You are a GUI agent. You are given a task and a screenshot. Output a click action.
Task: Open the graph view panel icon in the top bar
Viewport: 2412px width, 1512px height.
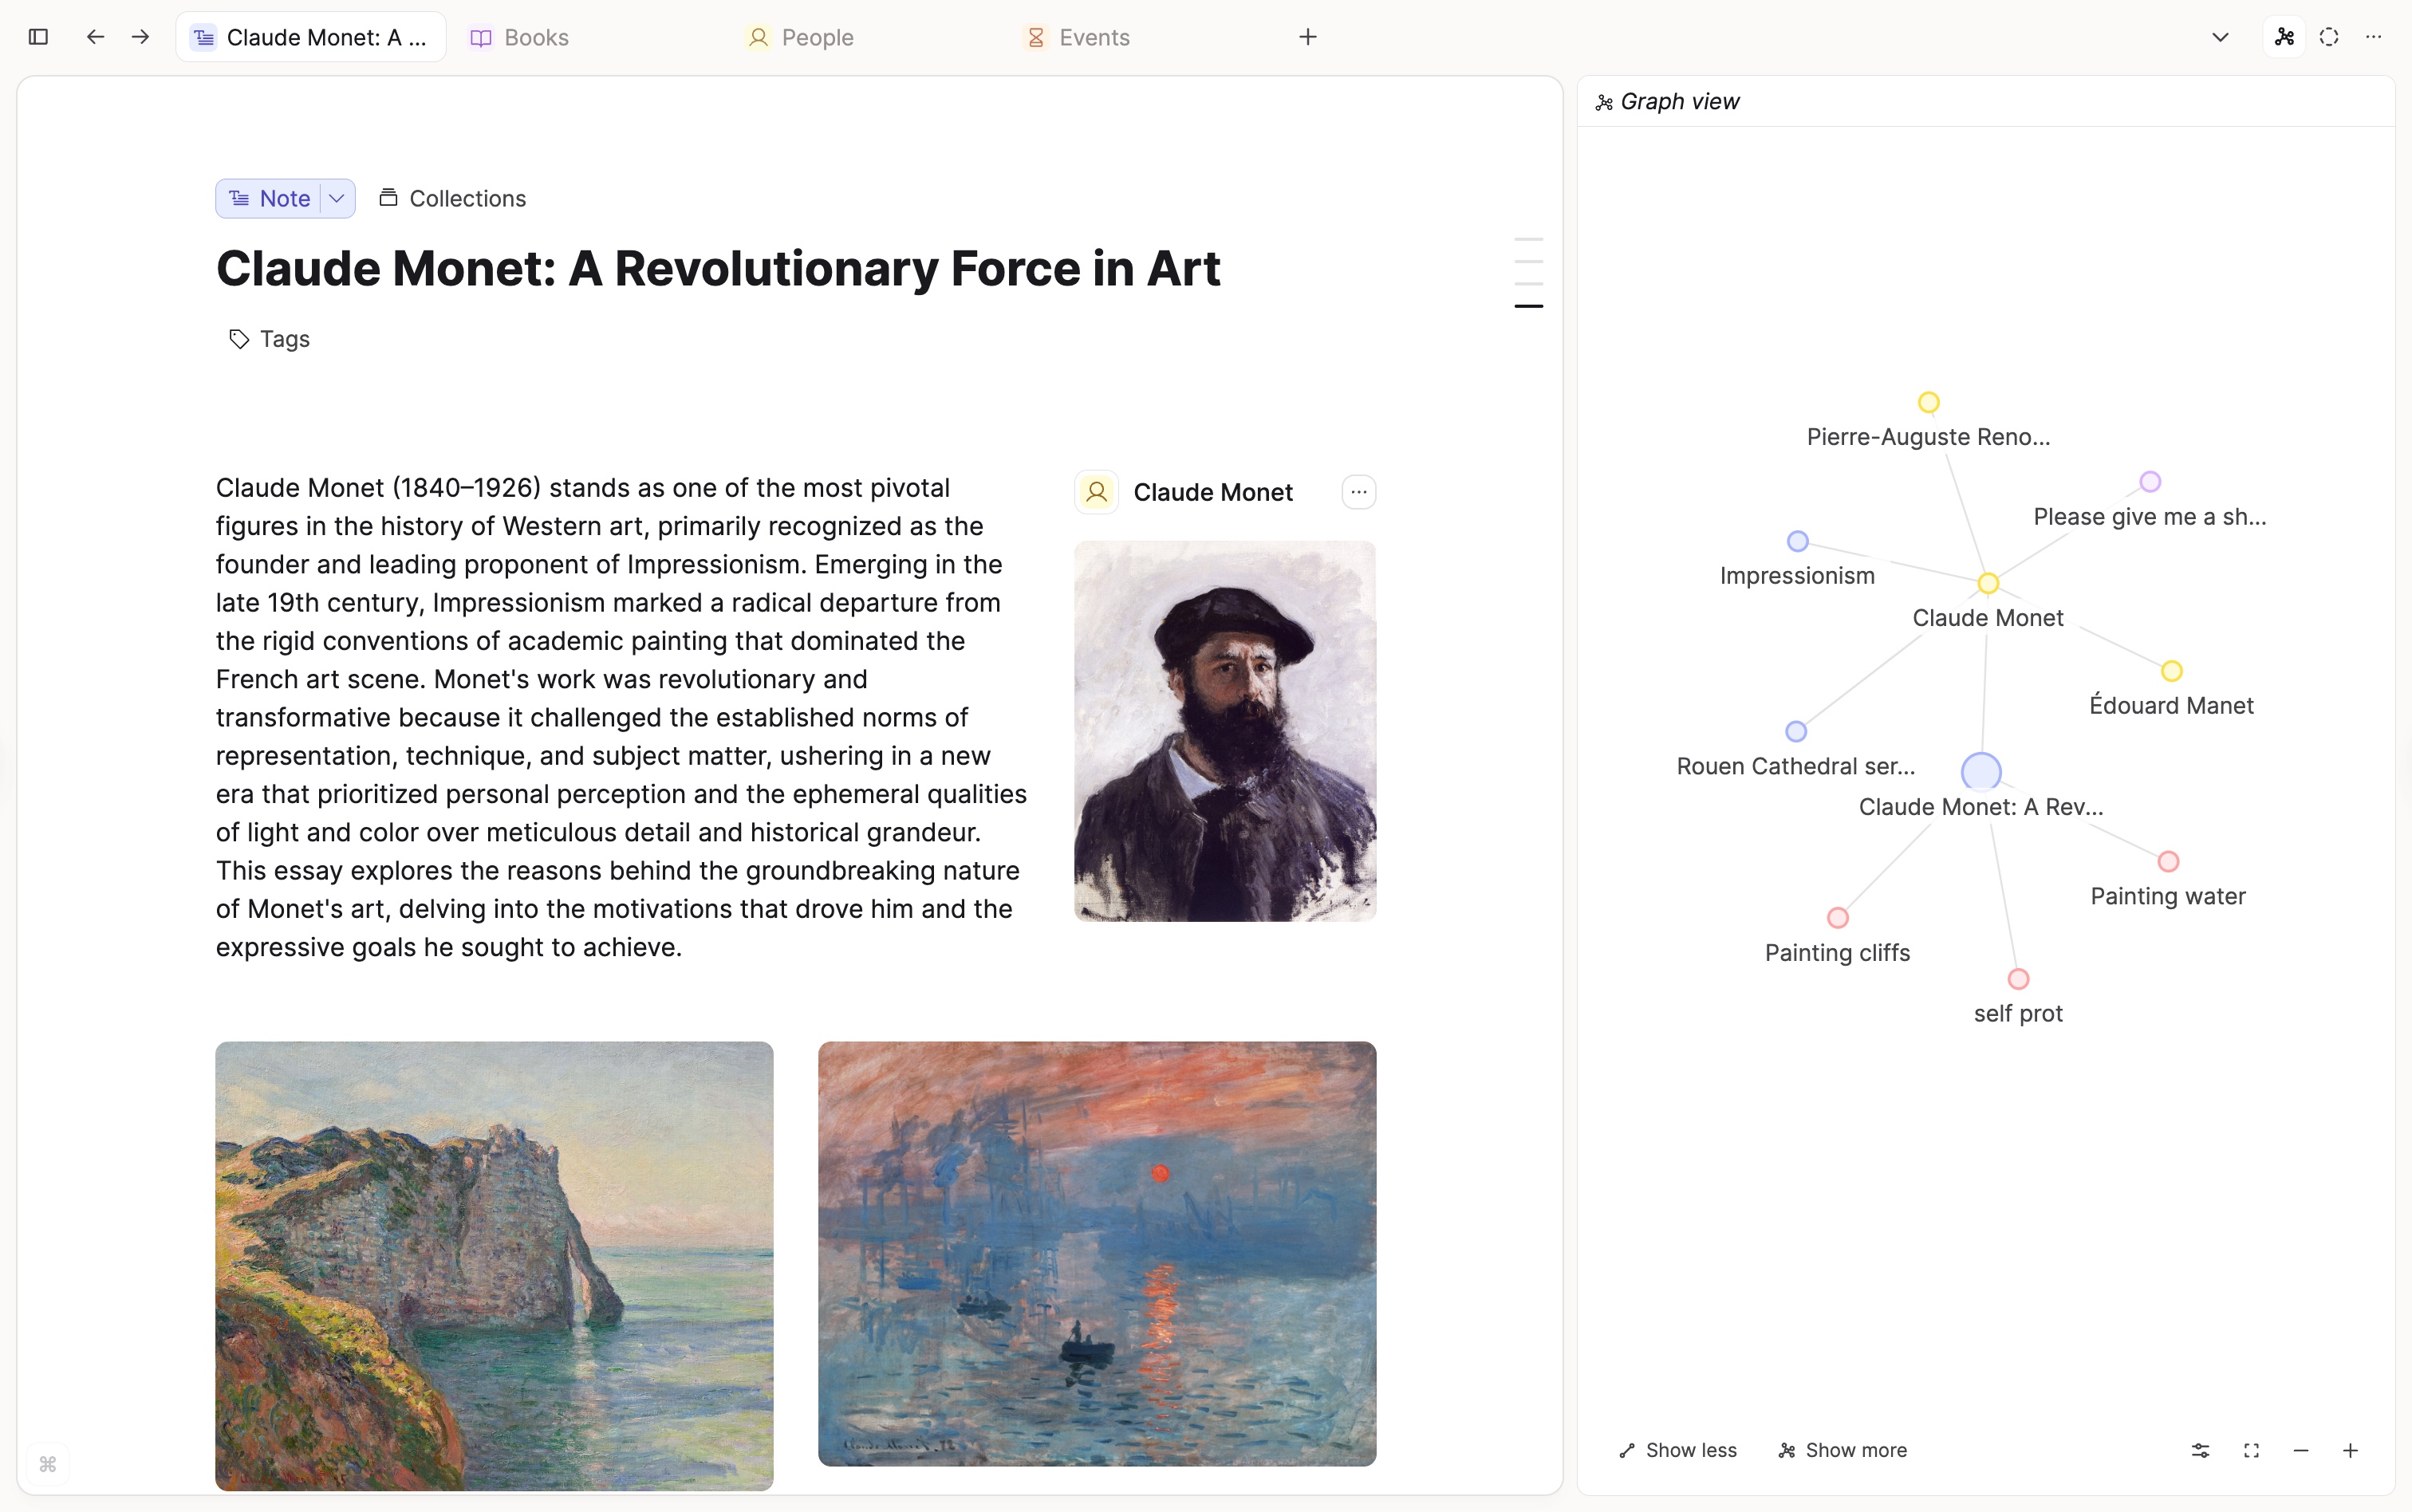(2283, 36)
